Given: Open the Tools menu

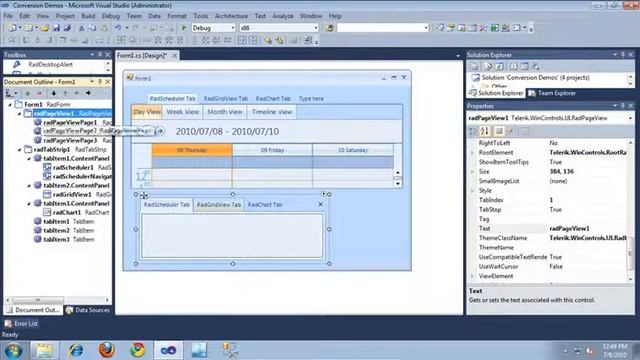Looking at the screenshot, I should click(201, 16).
